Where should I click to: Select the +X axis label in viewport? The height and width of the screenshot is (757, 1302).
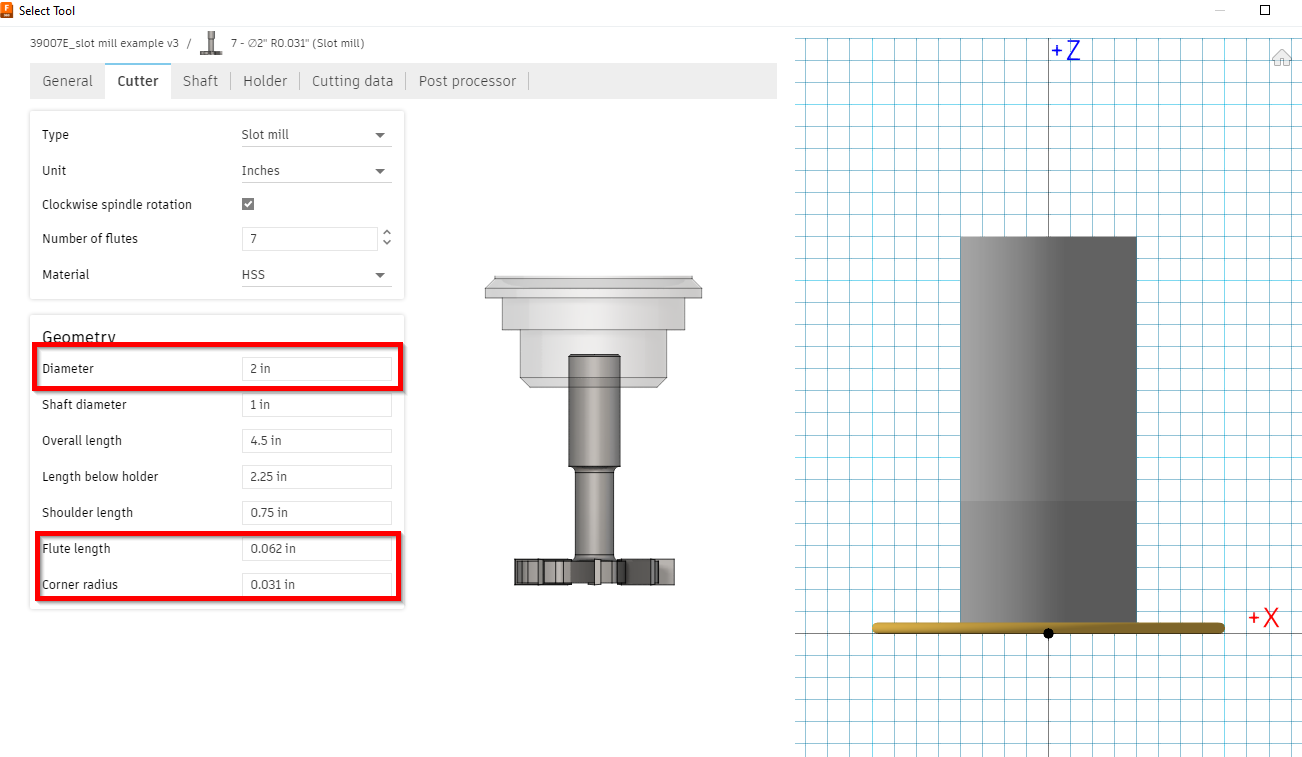pos(1264,617)
